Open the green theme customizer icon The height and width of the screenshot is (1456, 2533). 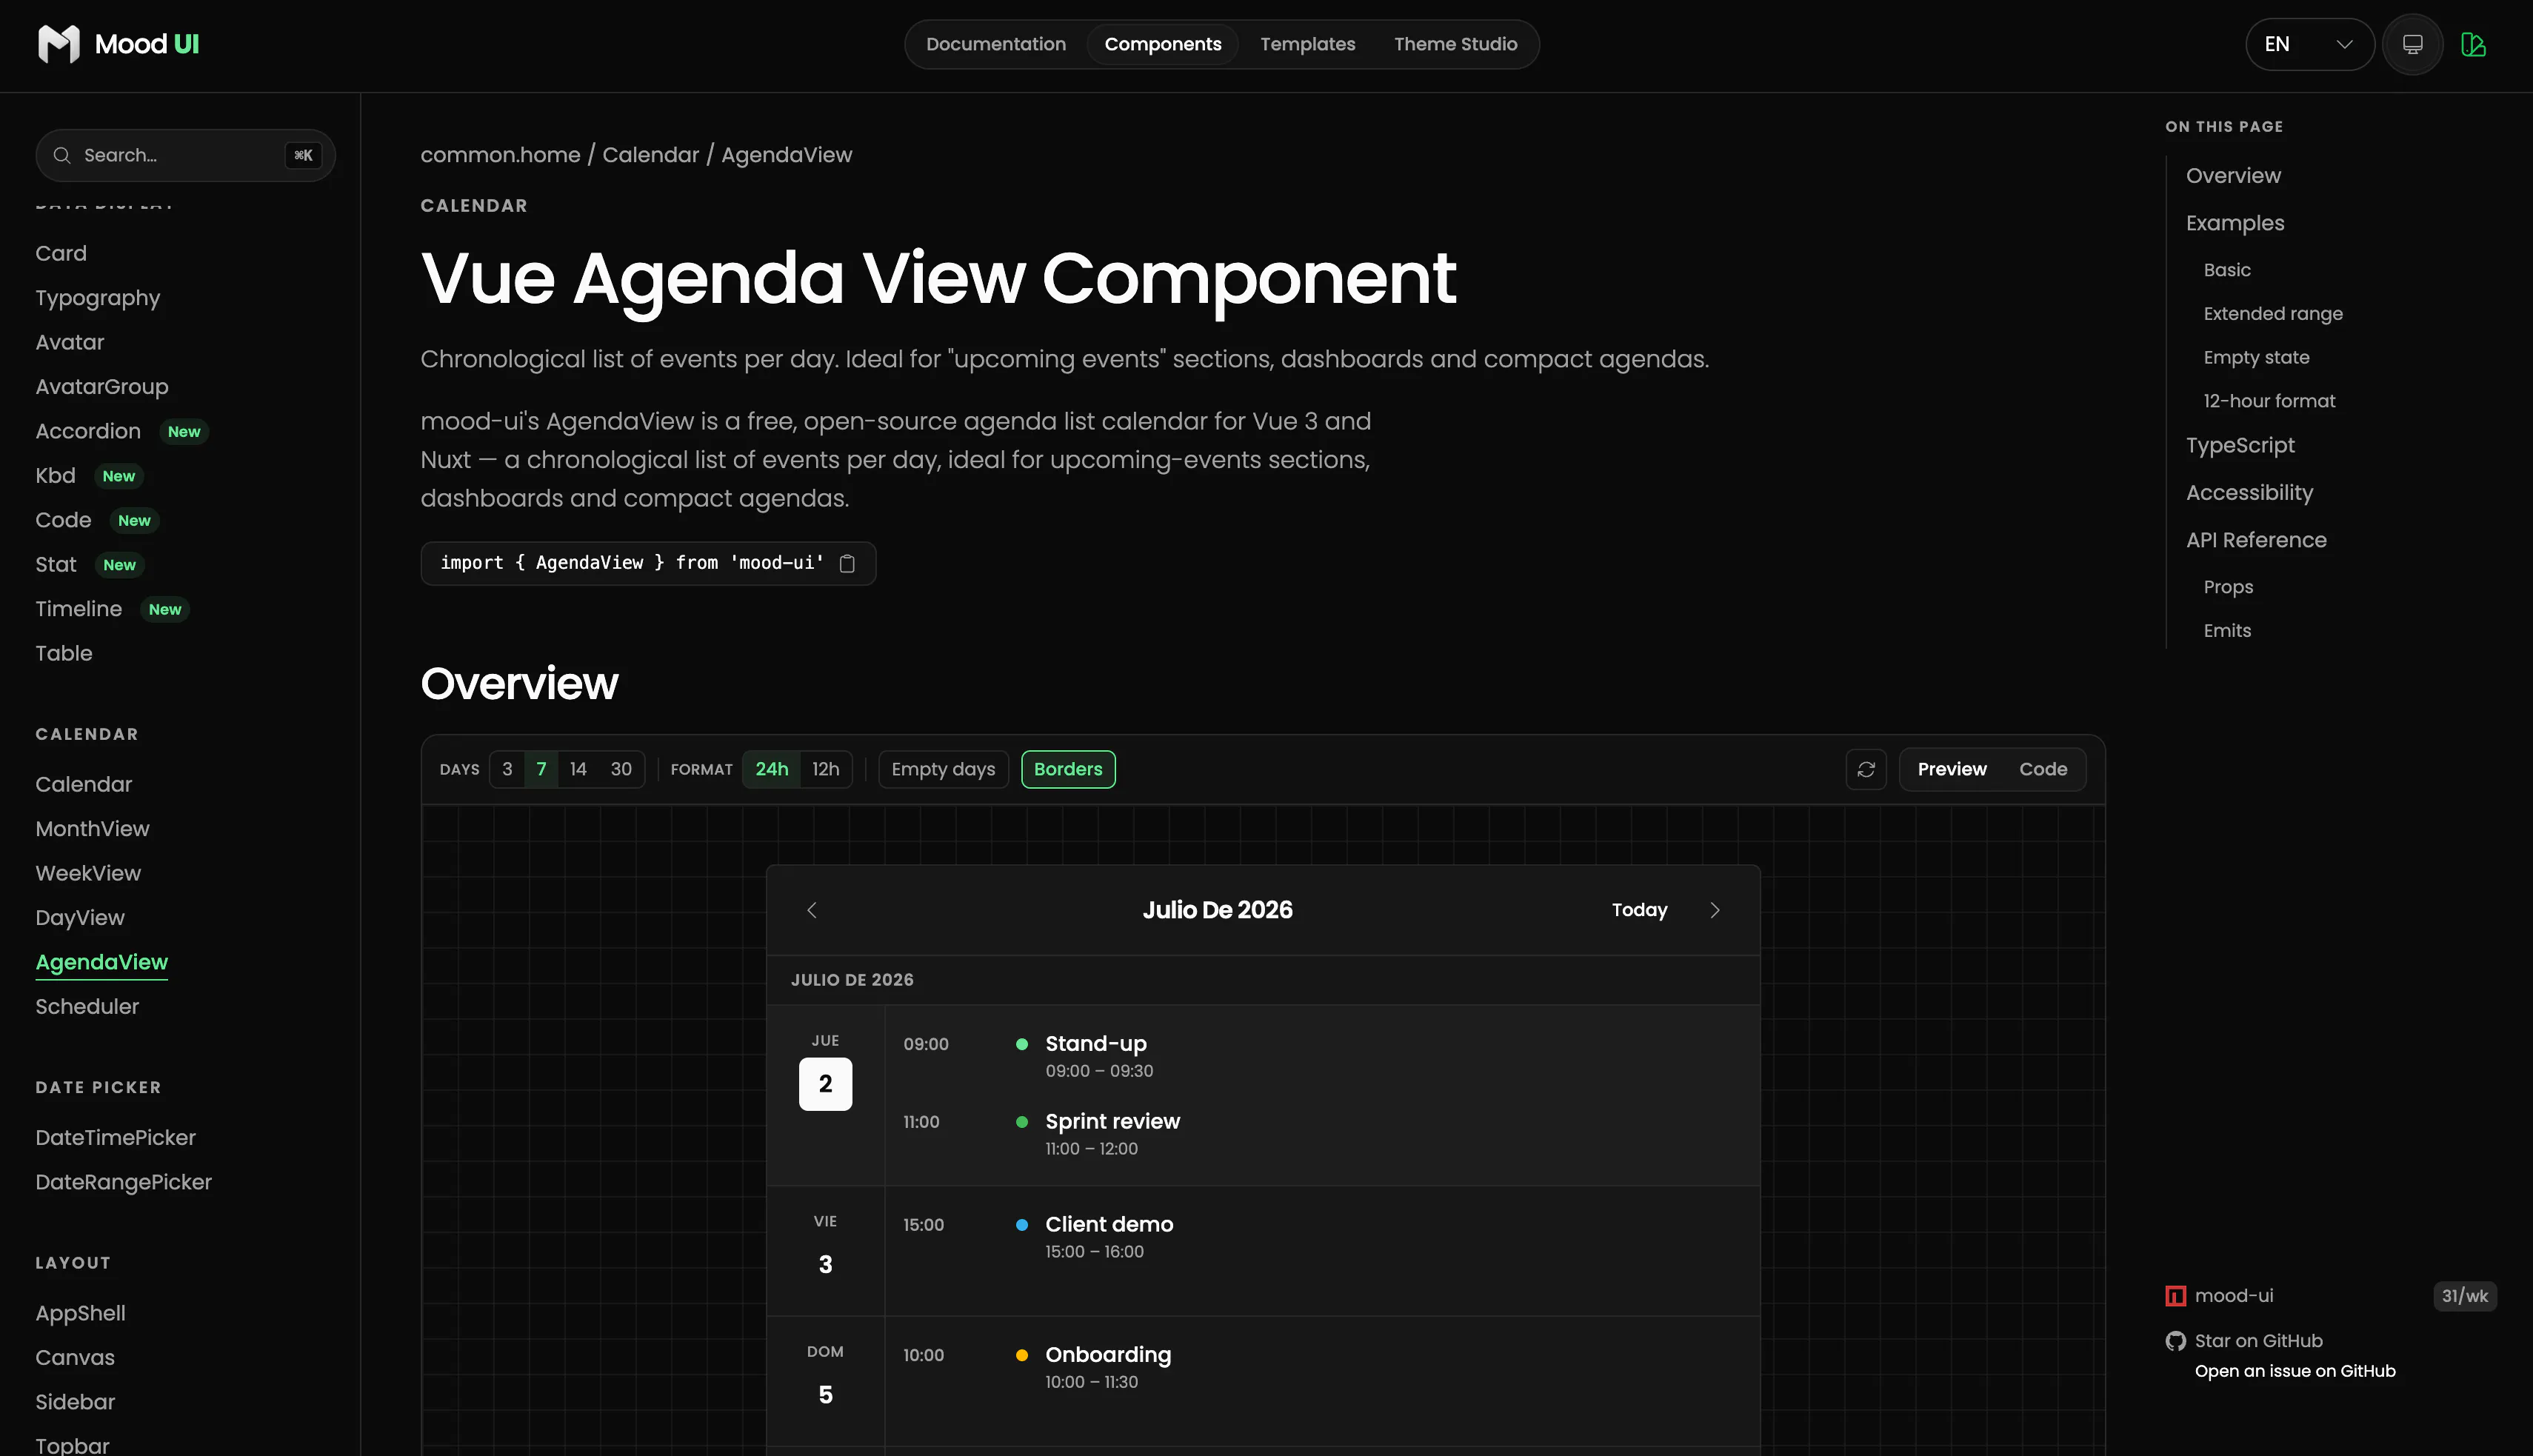click(x=2473, y=44)
